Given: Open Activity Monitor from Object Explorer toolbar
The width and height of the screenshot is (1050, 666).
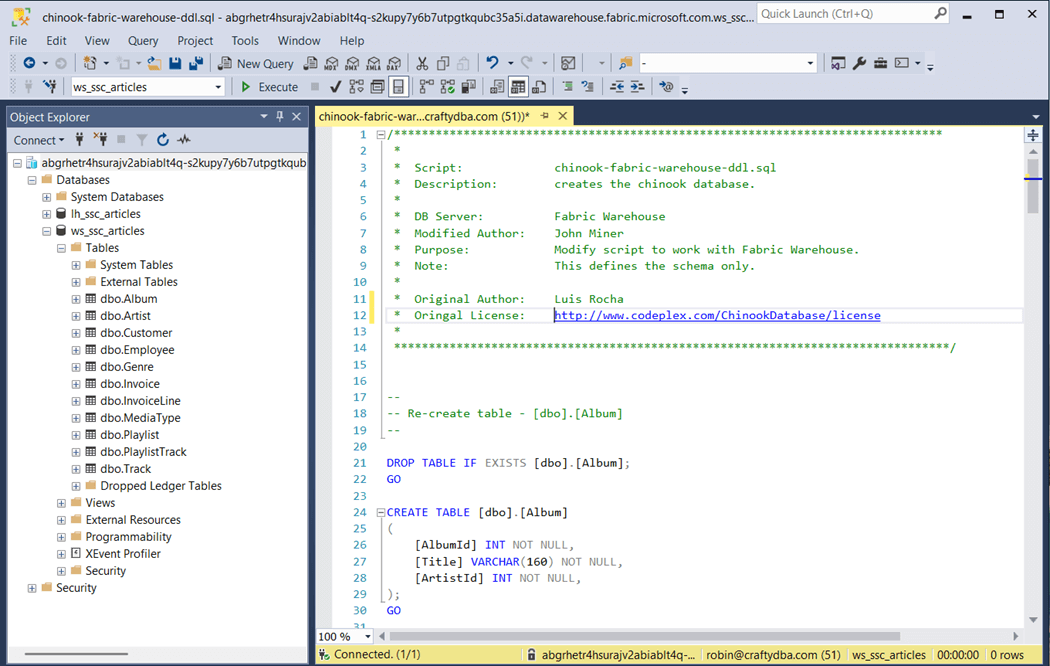Looking at the screenshot, I should (183, 140).
